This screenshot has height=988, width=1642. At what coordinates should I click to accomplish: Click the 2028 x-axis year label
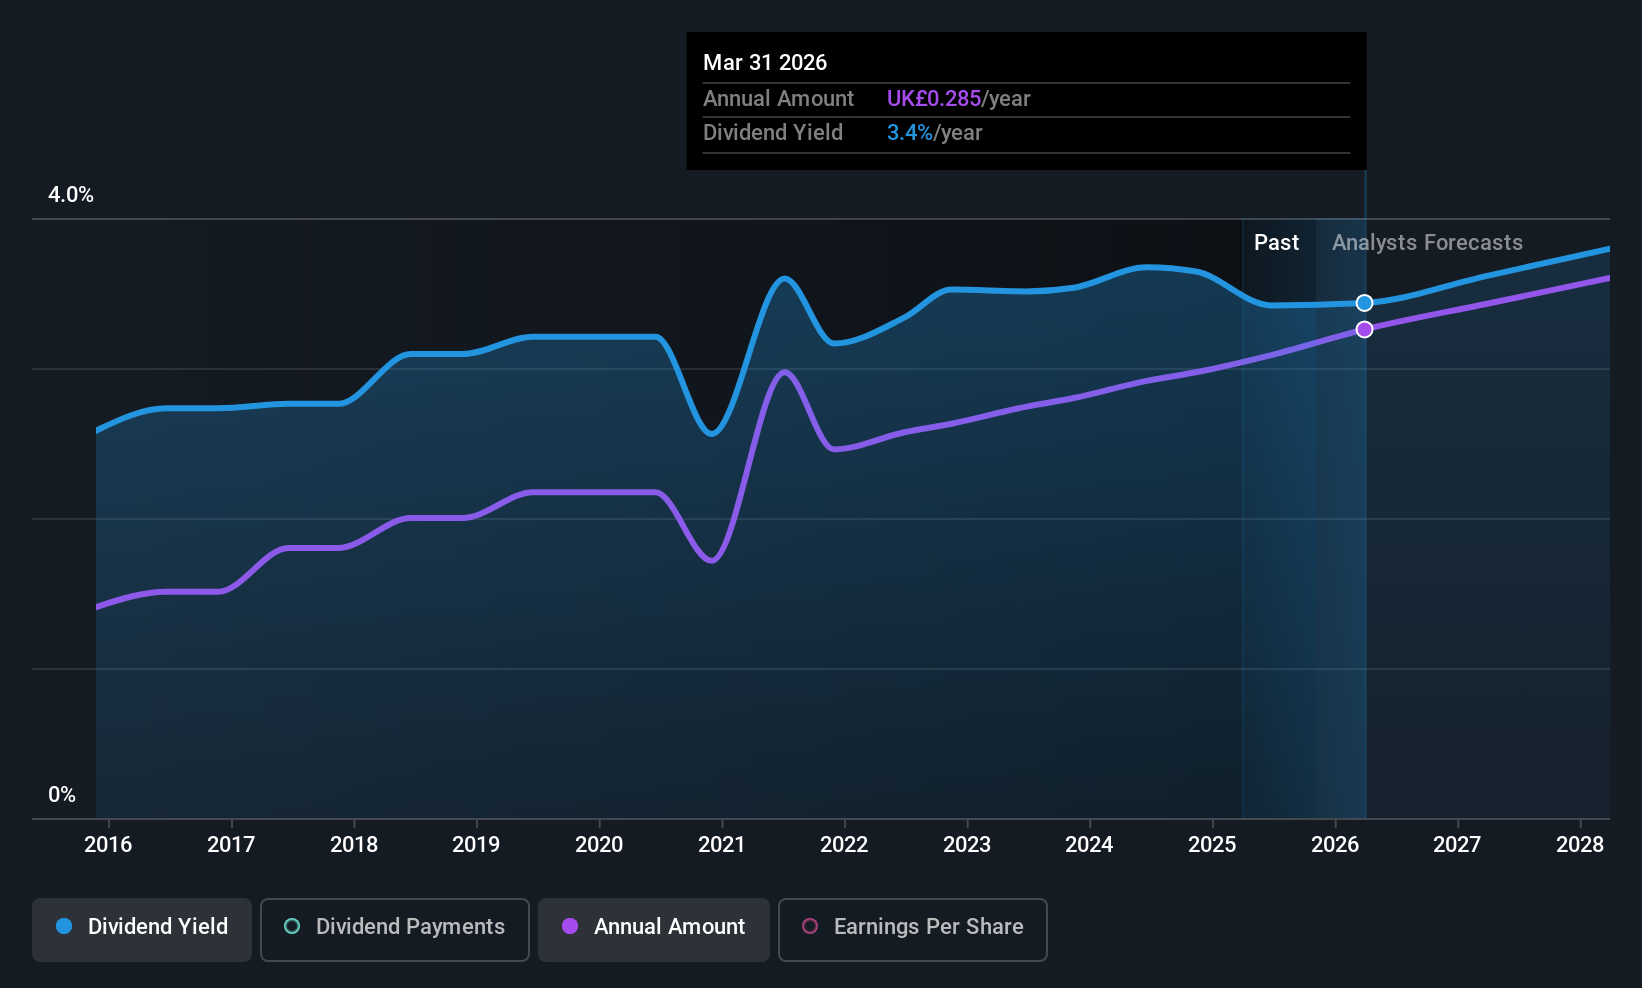point(1580,845)
